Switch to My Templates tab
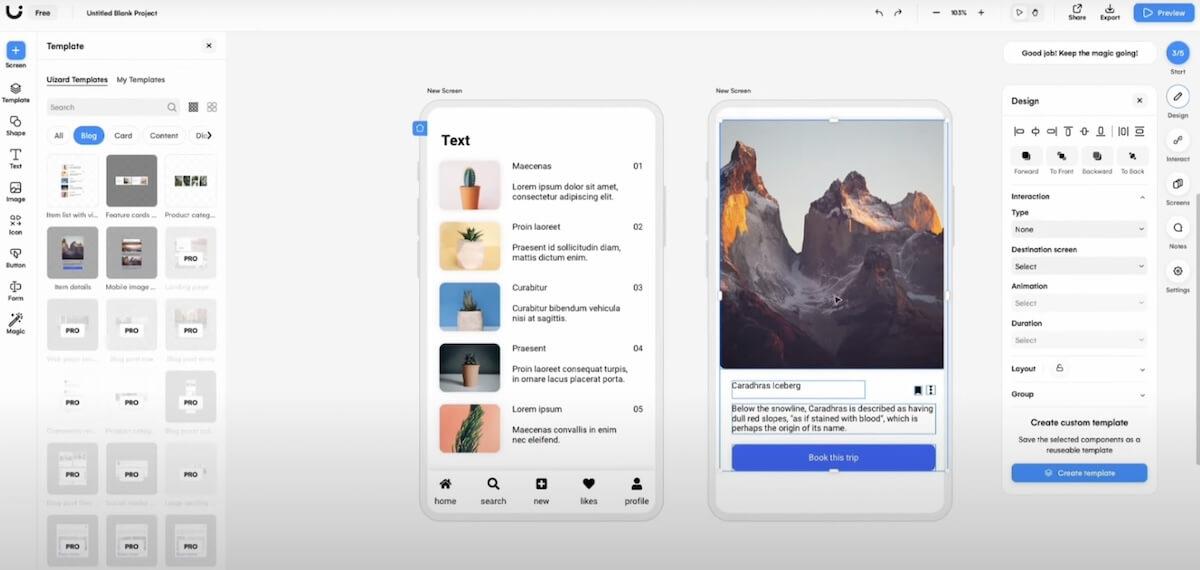The height and width of the screenshot is (570, 1200). [x=141, y=79]
